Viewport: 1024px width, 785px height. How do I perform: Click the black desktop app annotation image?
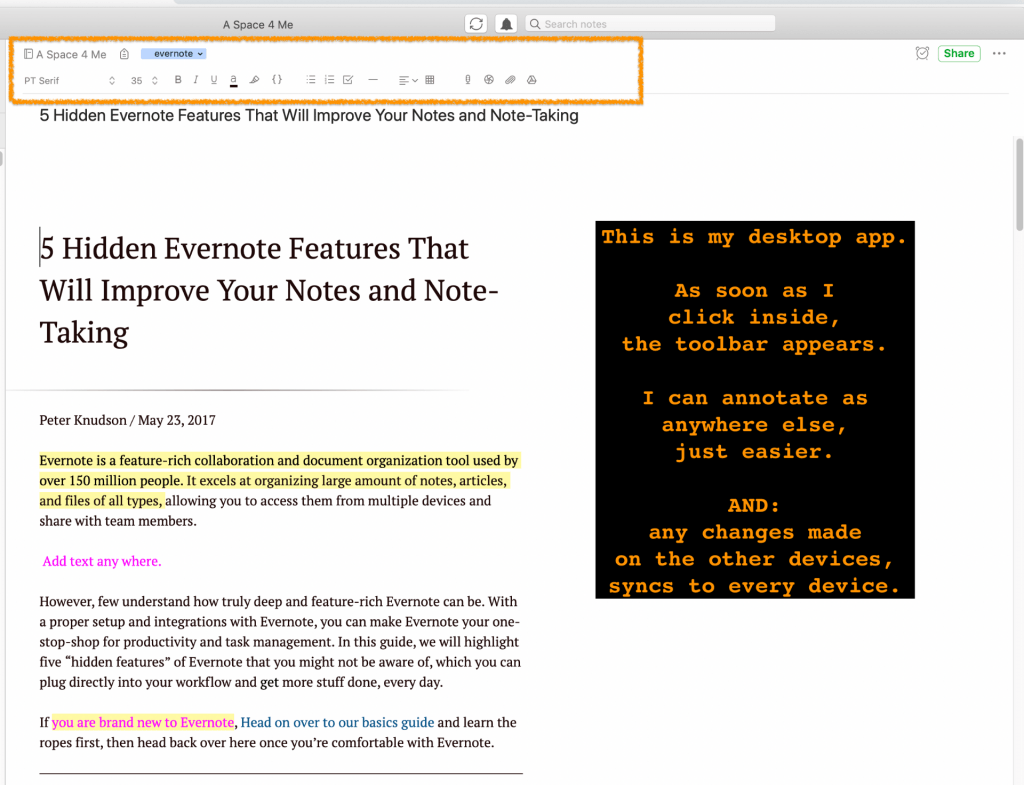click(x=755, y=409)
